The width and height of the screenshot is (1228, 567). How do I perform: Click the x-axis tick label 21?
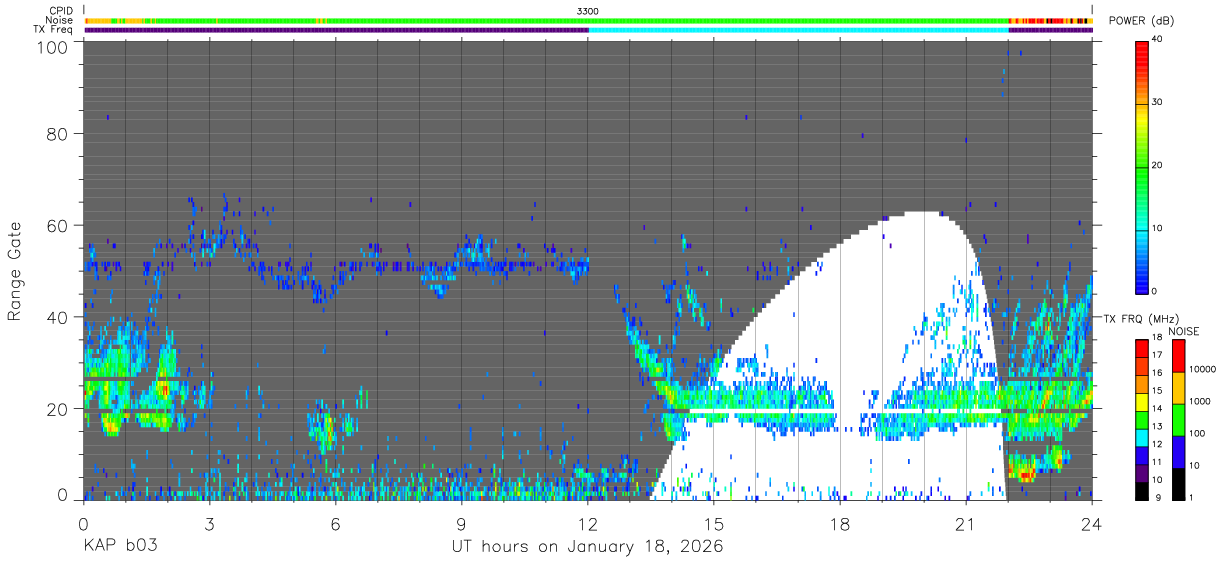pyautogui.click(x=966, y=524)
